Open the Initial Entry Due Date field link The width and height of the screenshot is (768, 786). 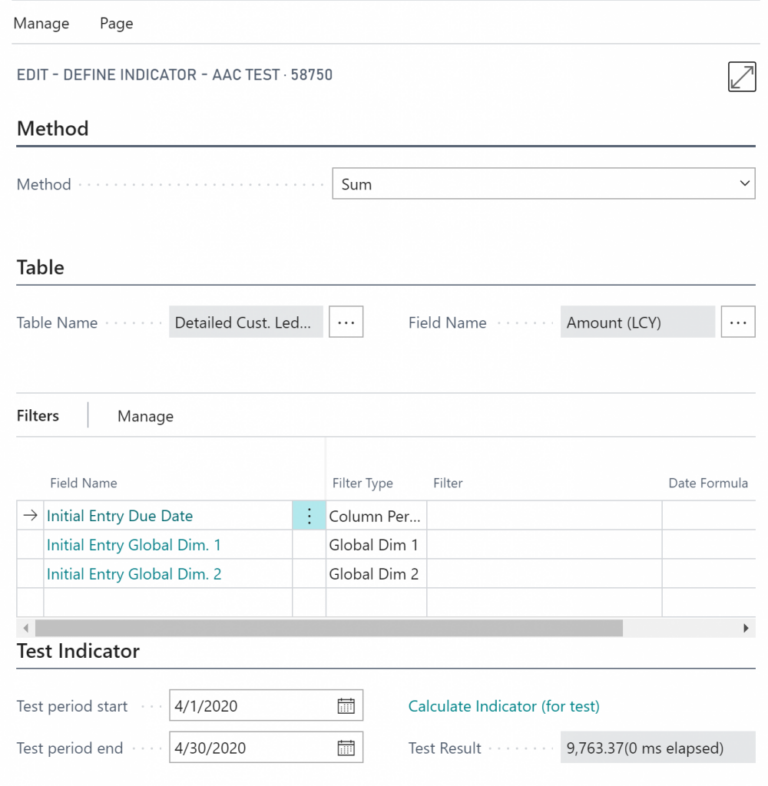click(119, 516)
